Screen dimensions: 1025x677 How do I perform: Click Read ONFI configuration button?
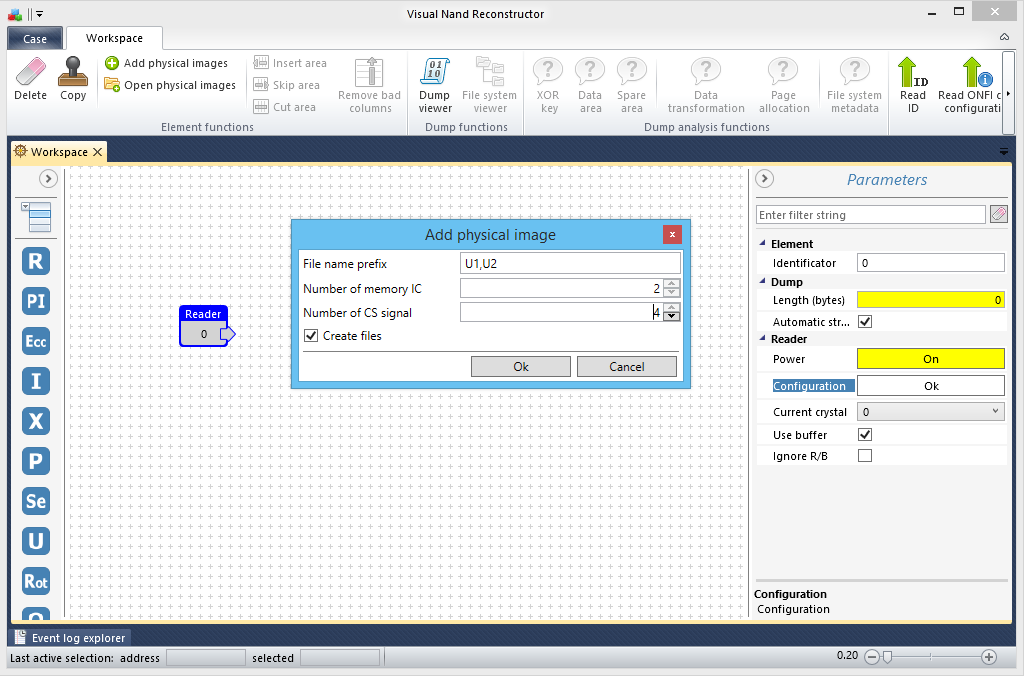[969, 85]
